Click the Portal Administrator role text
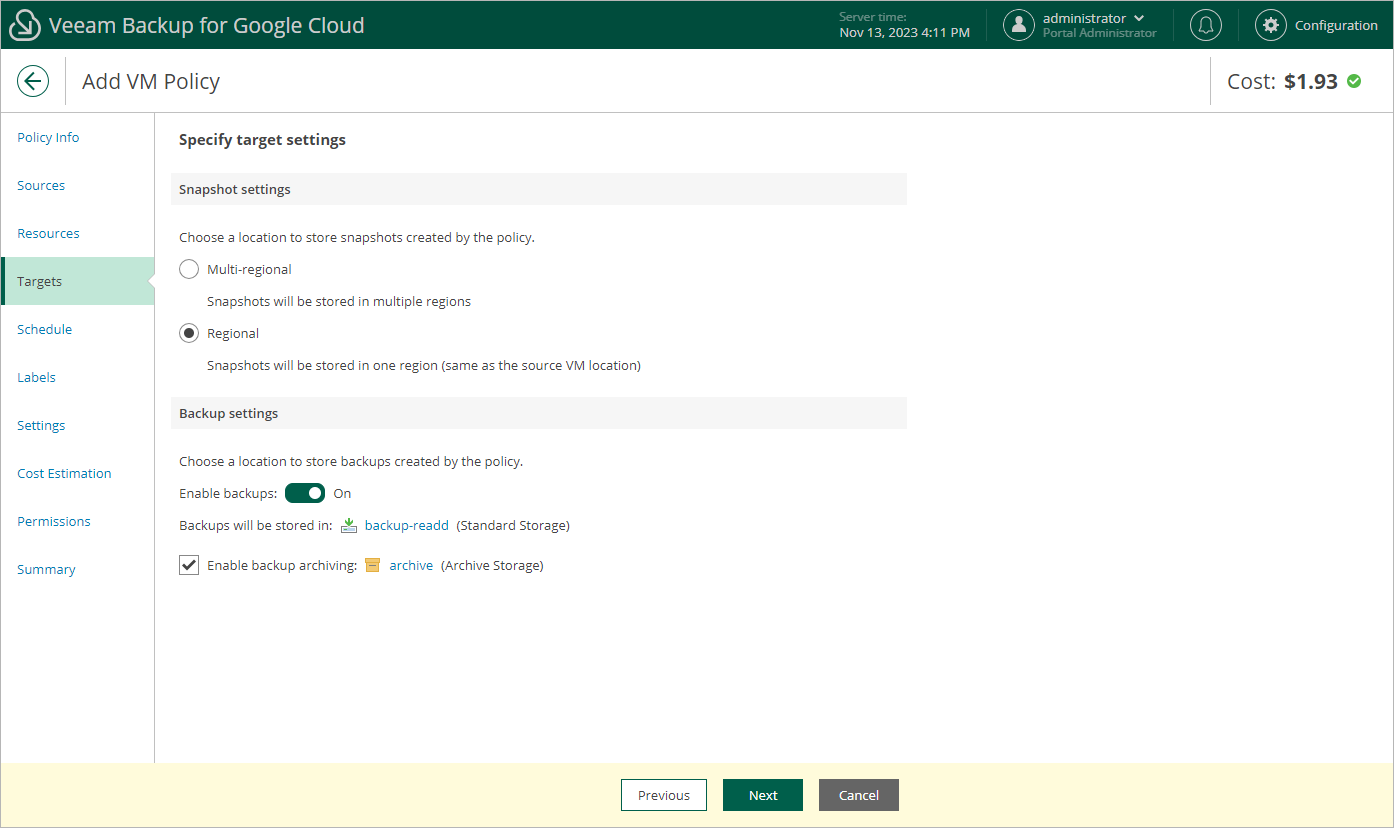The image size is (1394, 828). 1099,33
